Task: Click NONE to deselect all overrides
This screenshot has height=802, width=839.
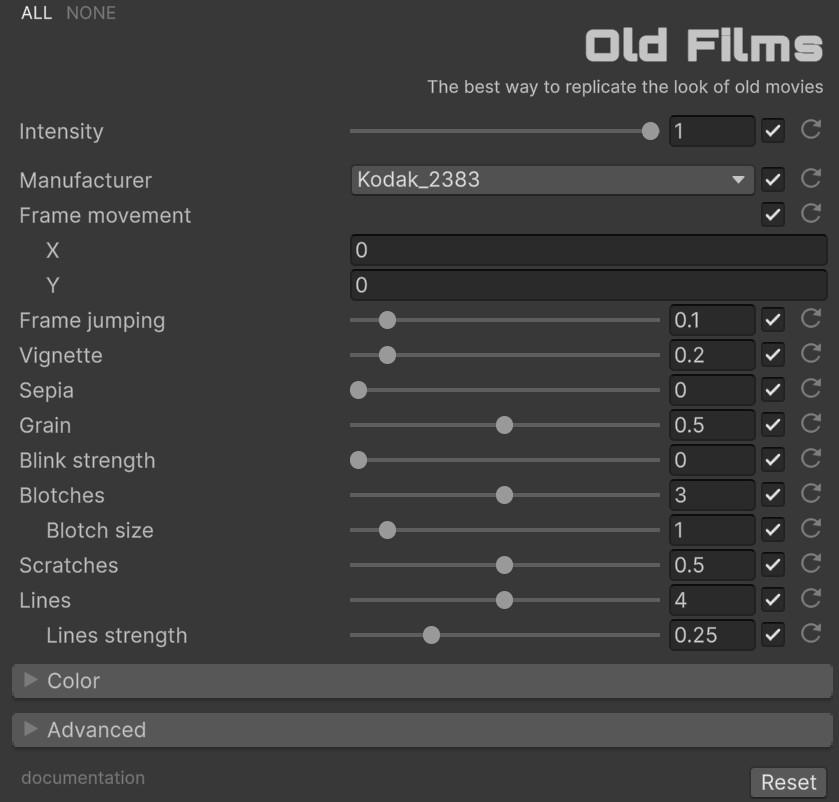Action: click(x=91, y=13)
